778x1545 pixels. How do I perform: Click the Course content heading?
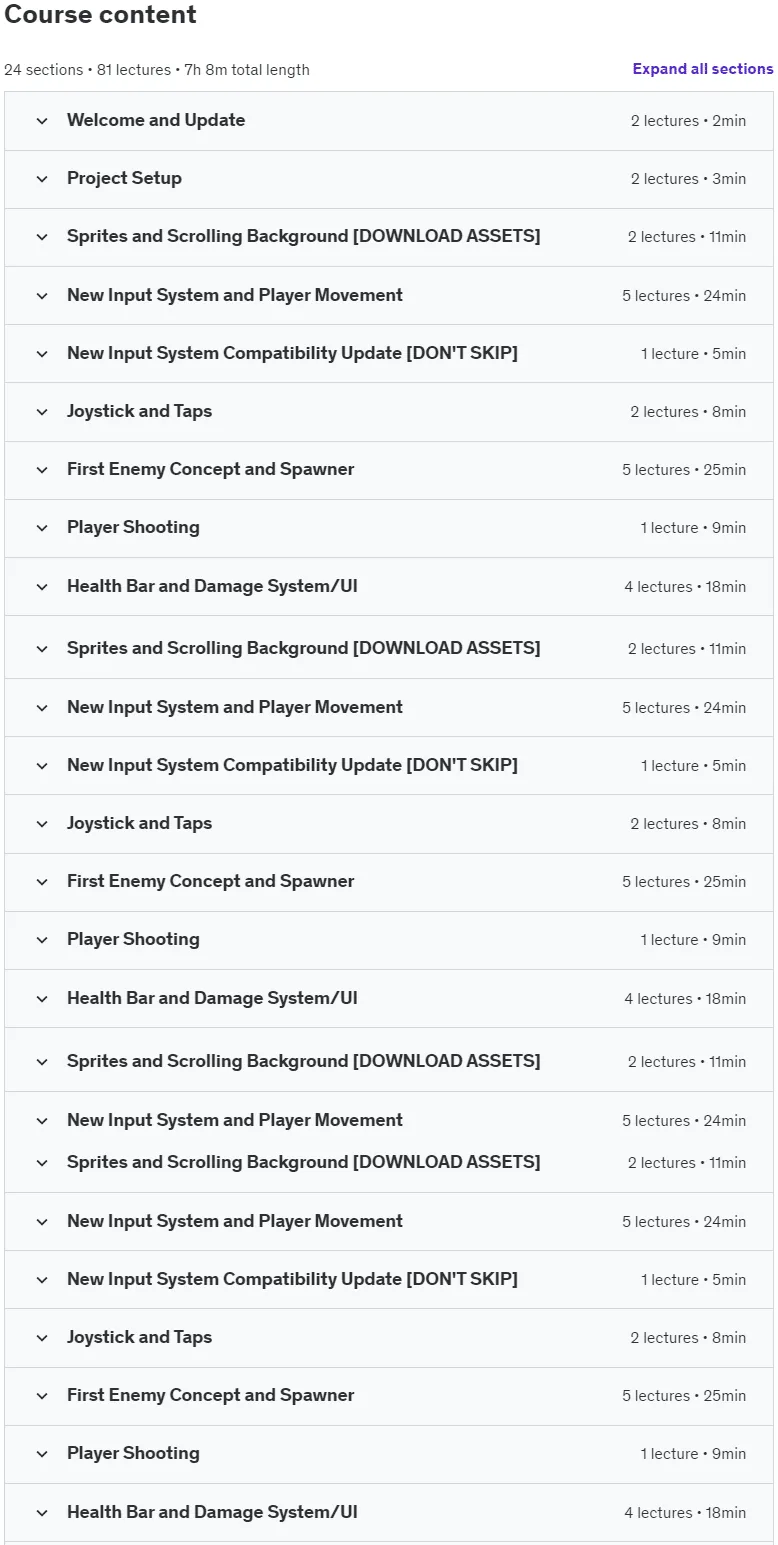101,15
